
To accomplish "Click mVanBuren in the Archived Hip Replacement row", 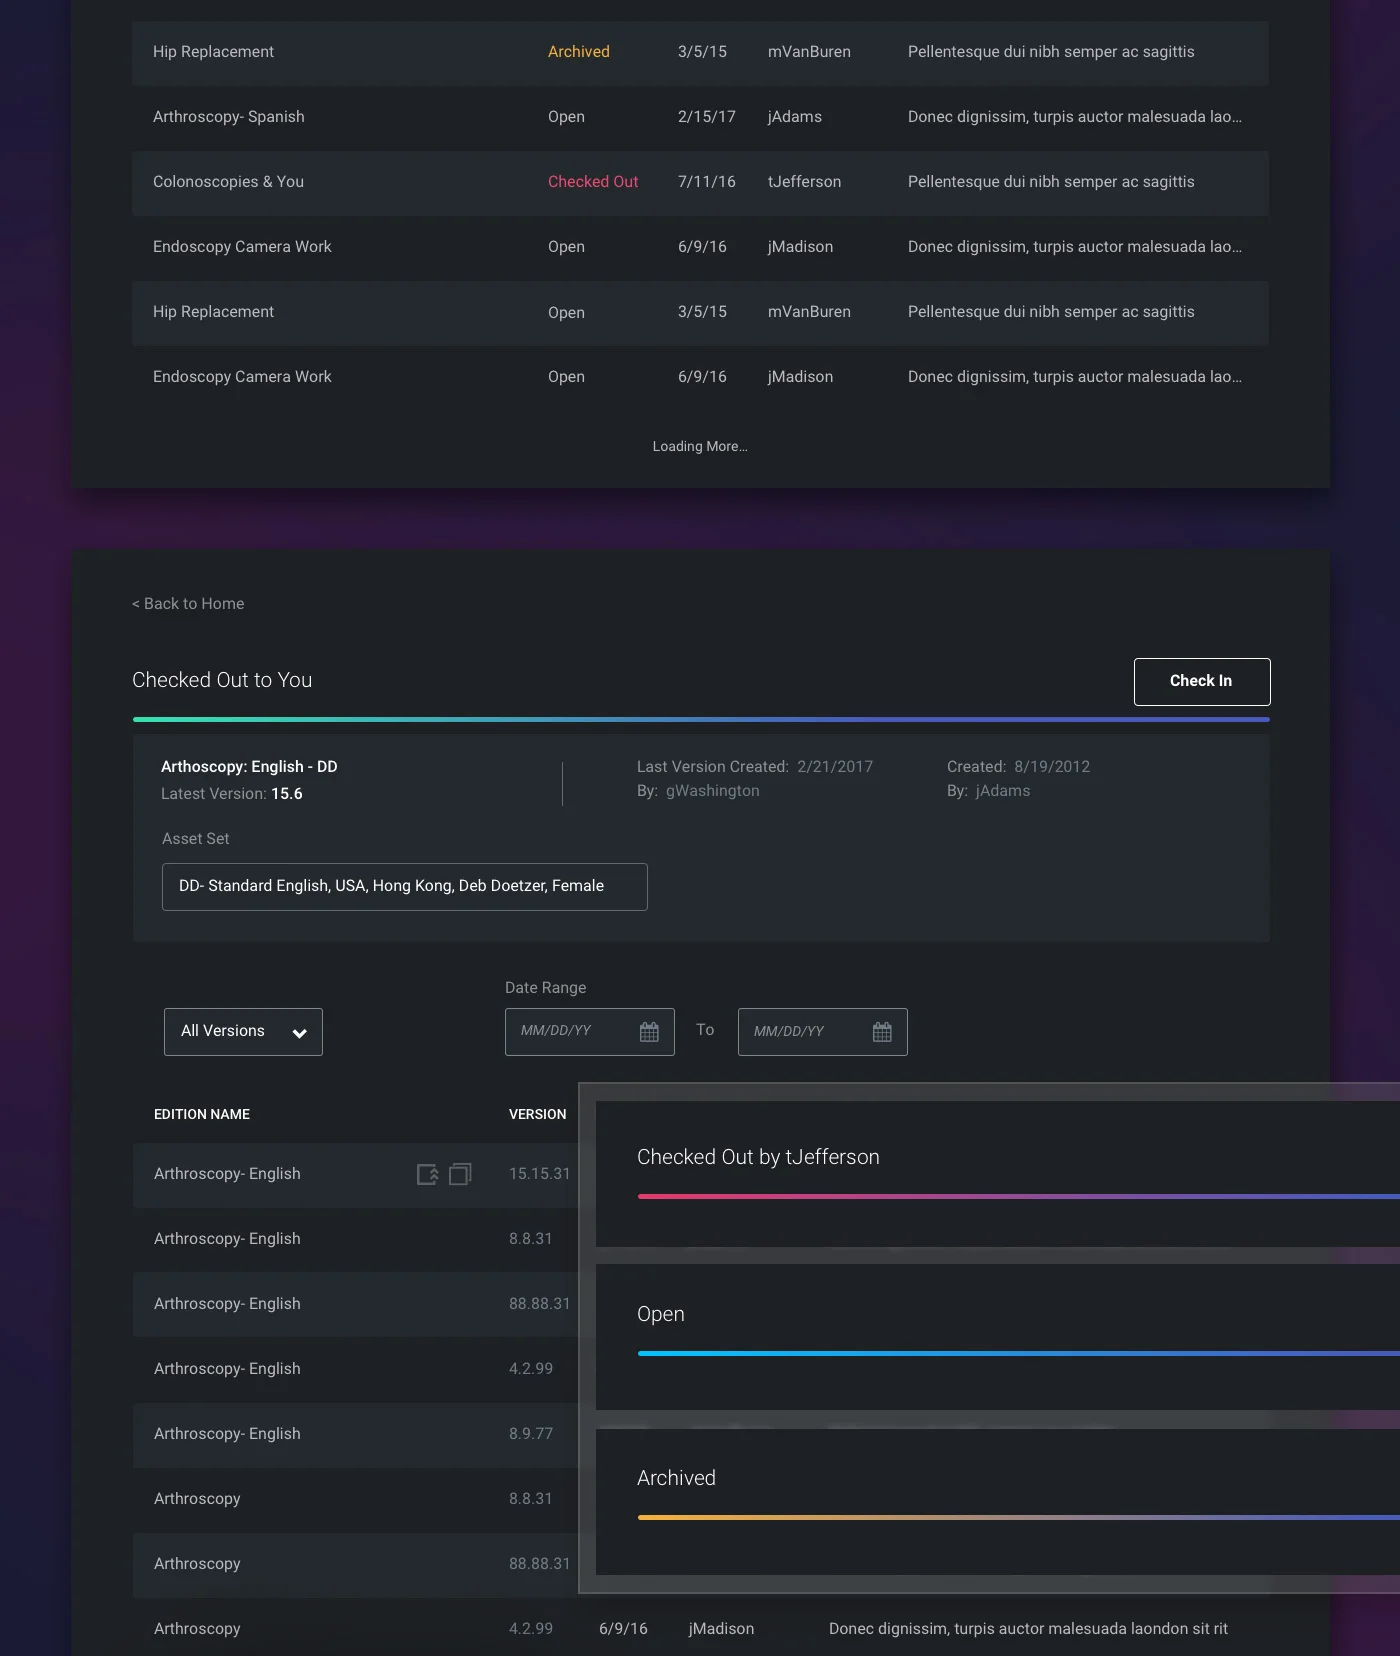I will 809,52.
